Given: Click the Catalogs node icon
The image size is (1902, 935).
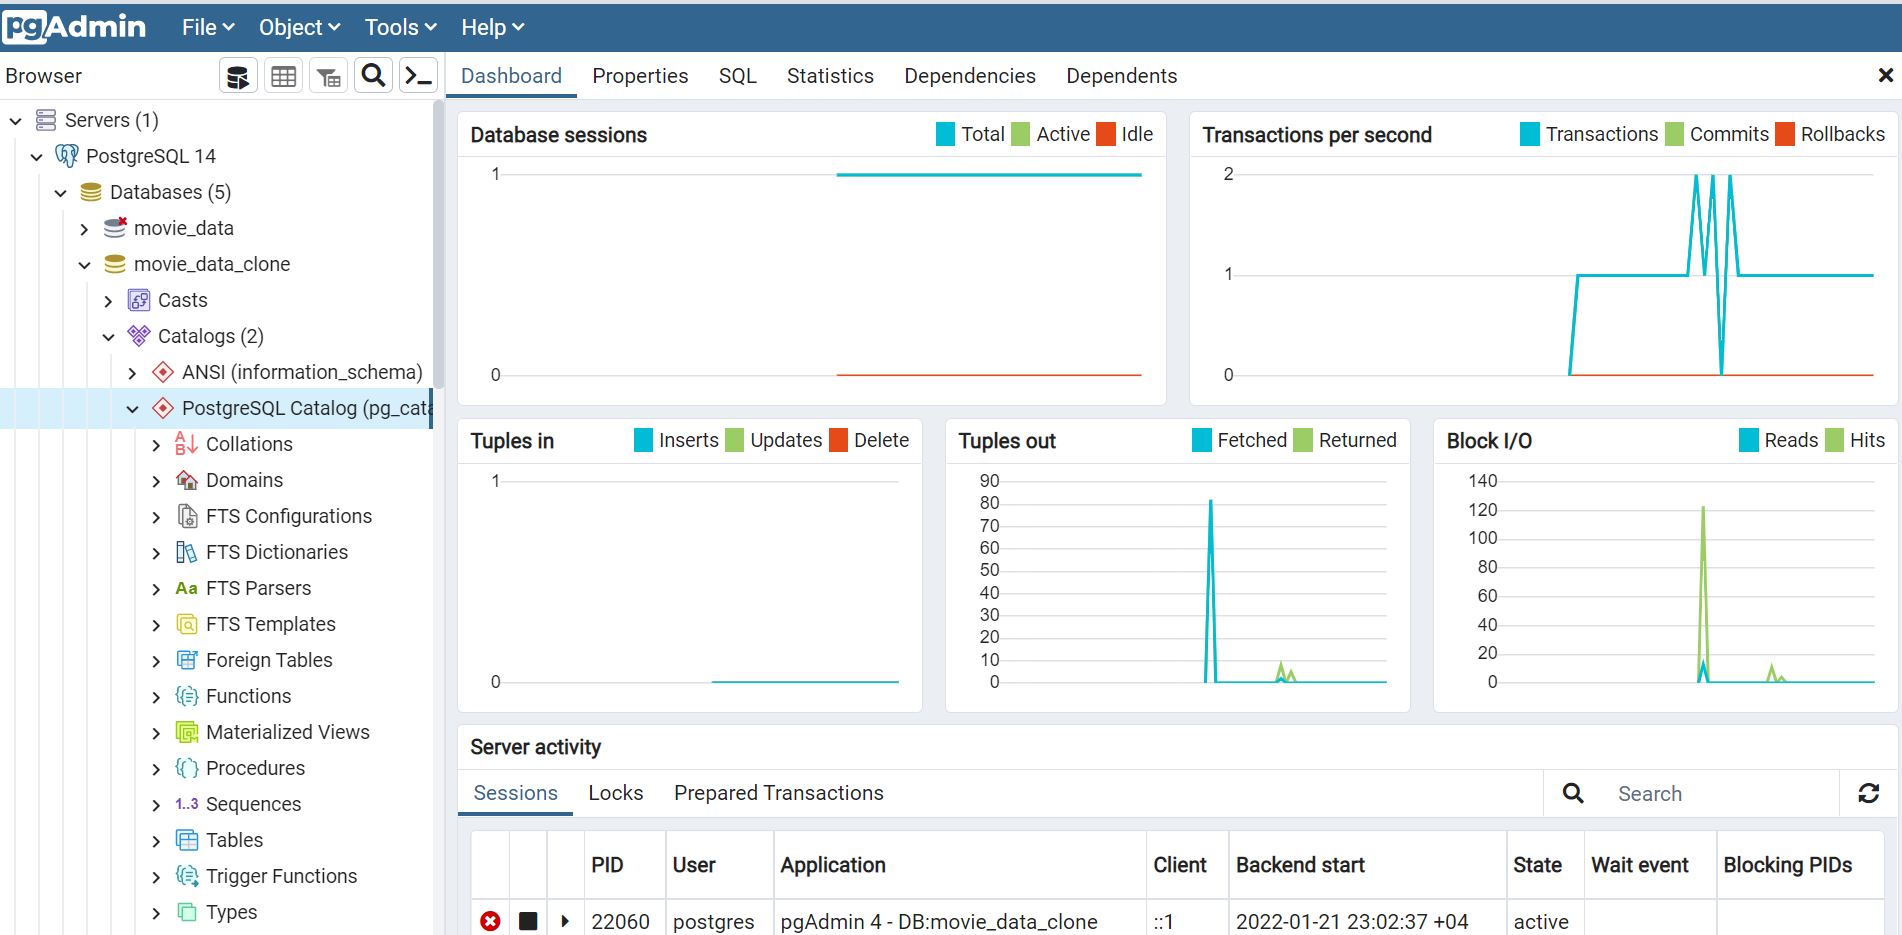Looking at the screenshot, I should [x=139, y=336].
